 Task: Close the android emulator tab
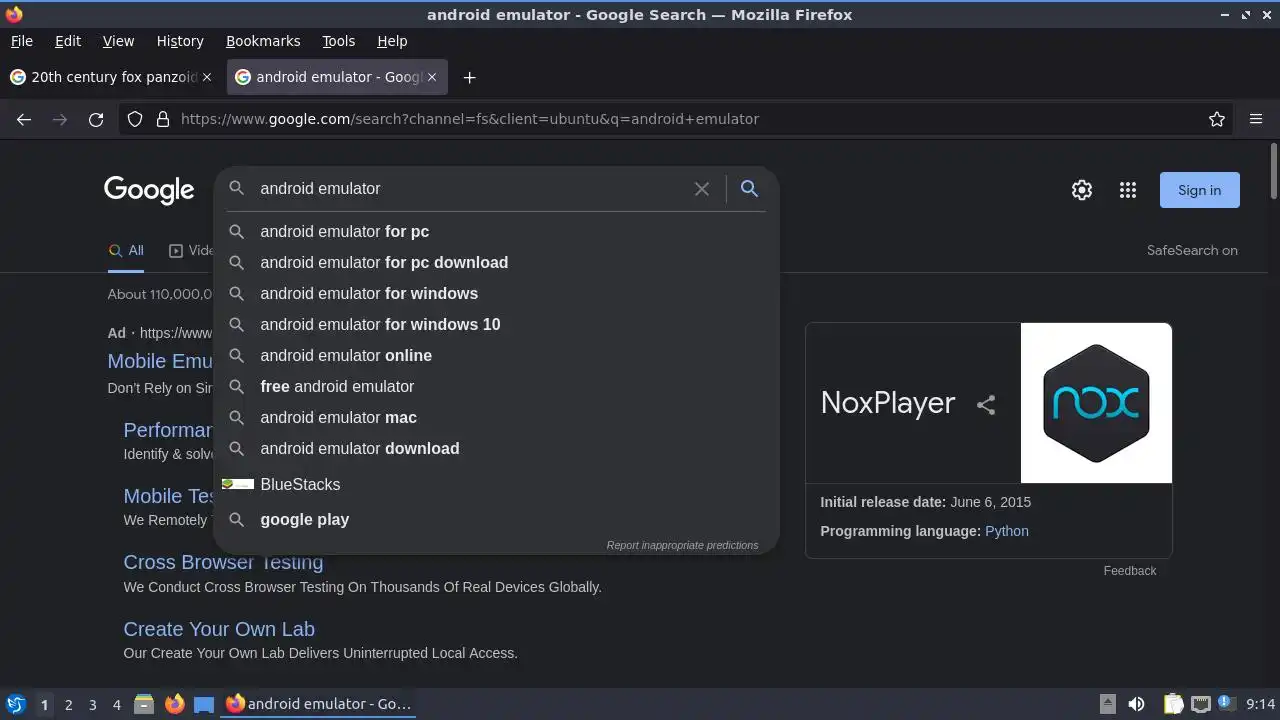click(432, 77)
